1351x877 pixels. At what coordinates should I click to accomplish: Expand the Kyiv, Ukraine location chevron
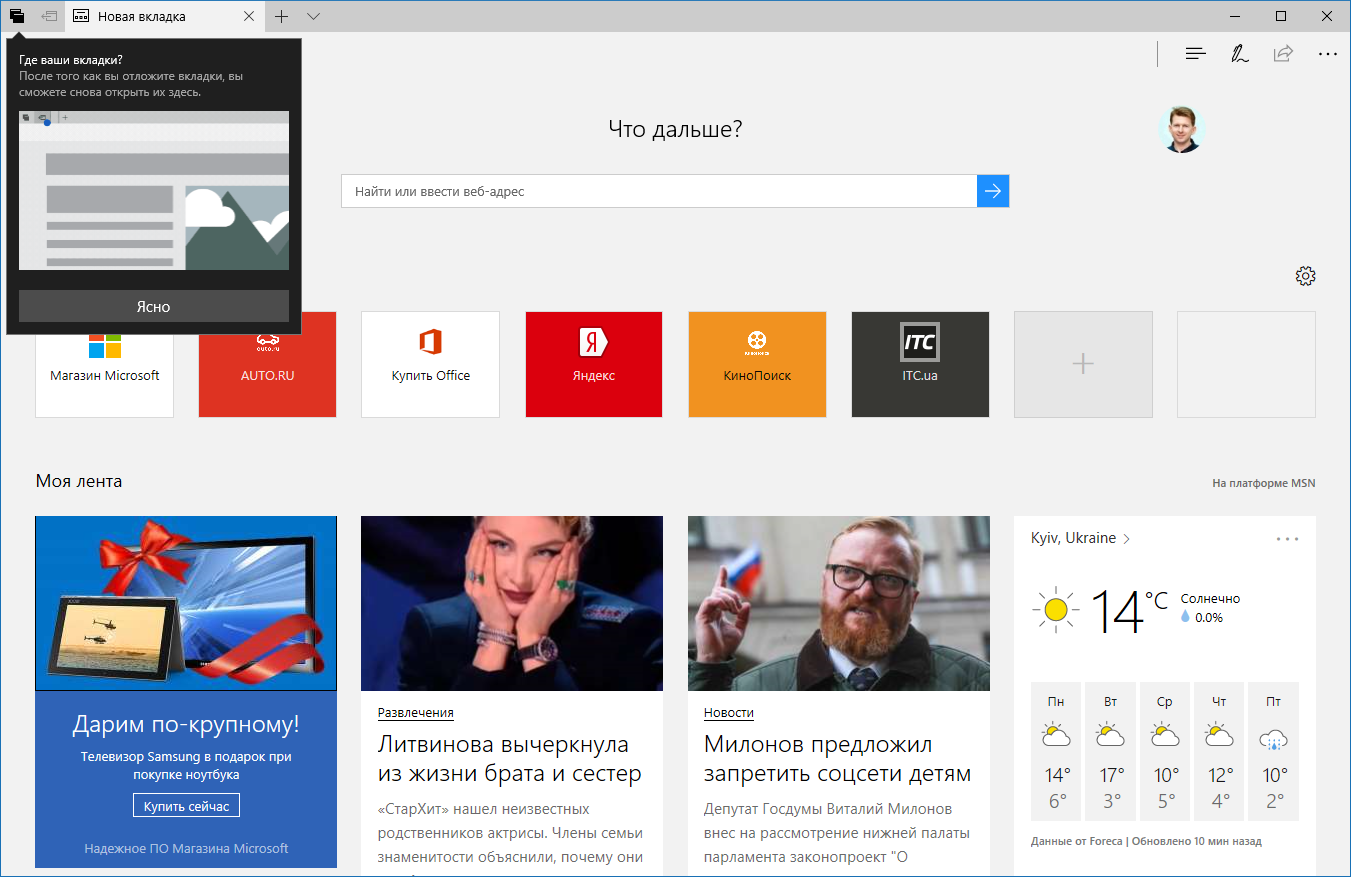tap(1127, 539)
